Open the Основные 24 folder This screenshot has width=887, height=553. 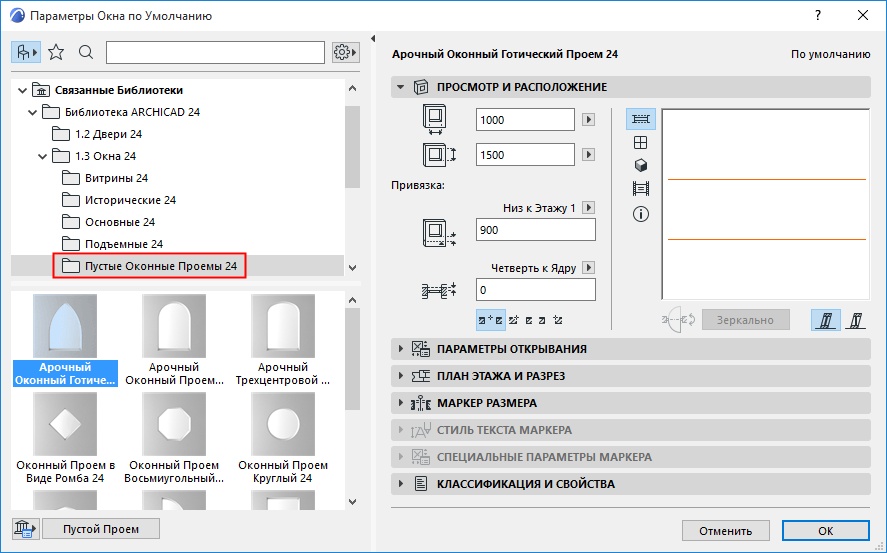(119, 222)
